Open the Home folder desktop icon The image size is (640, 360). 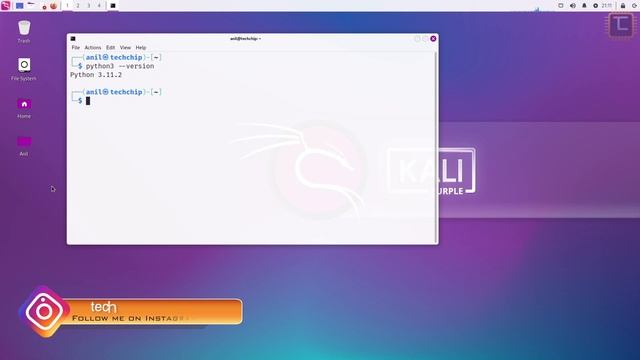[24, 108]
